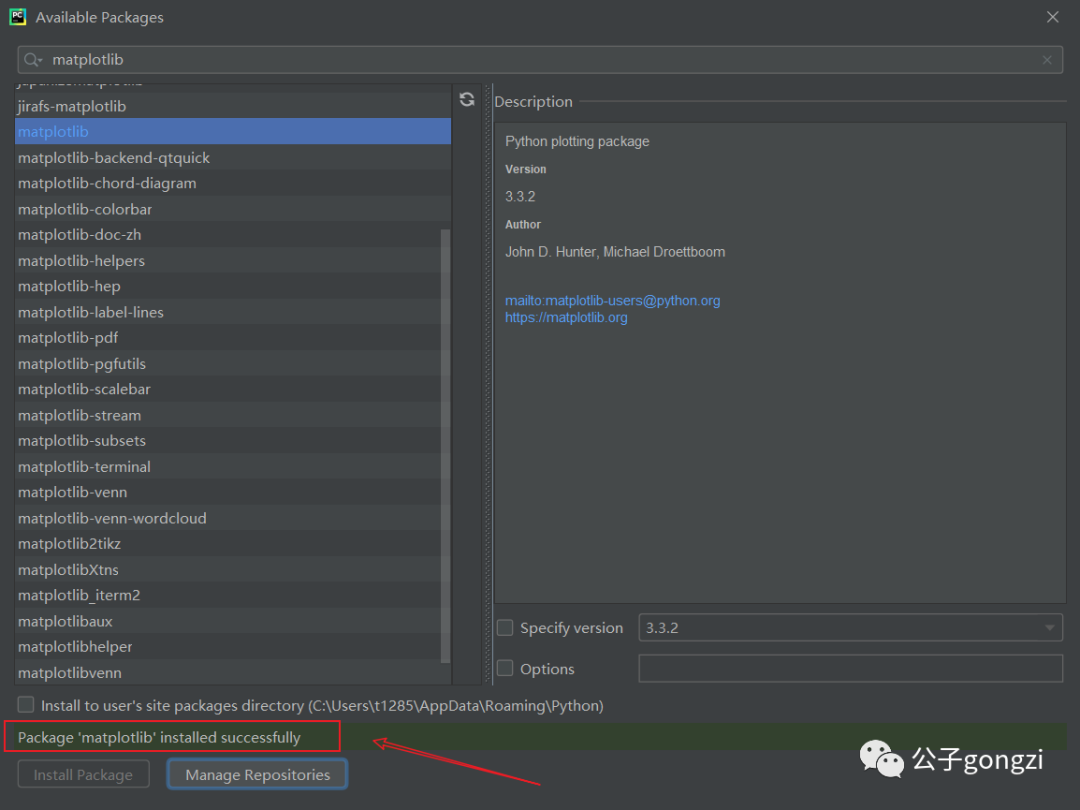Select the highlighted matplotlib package row
The height and width of the screenshot is (810, 1080).
pyautogui.click(x=233, y=132)
